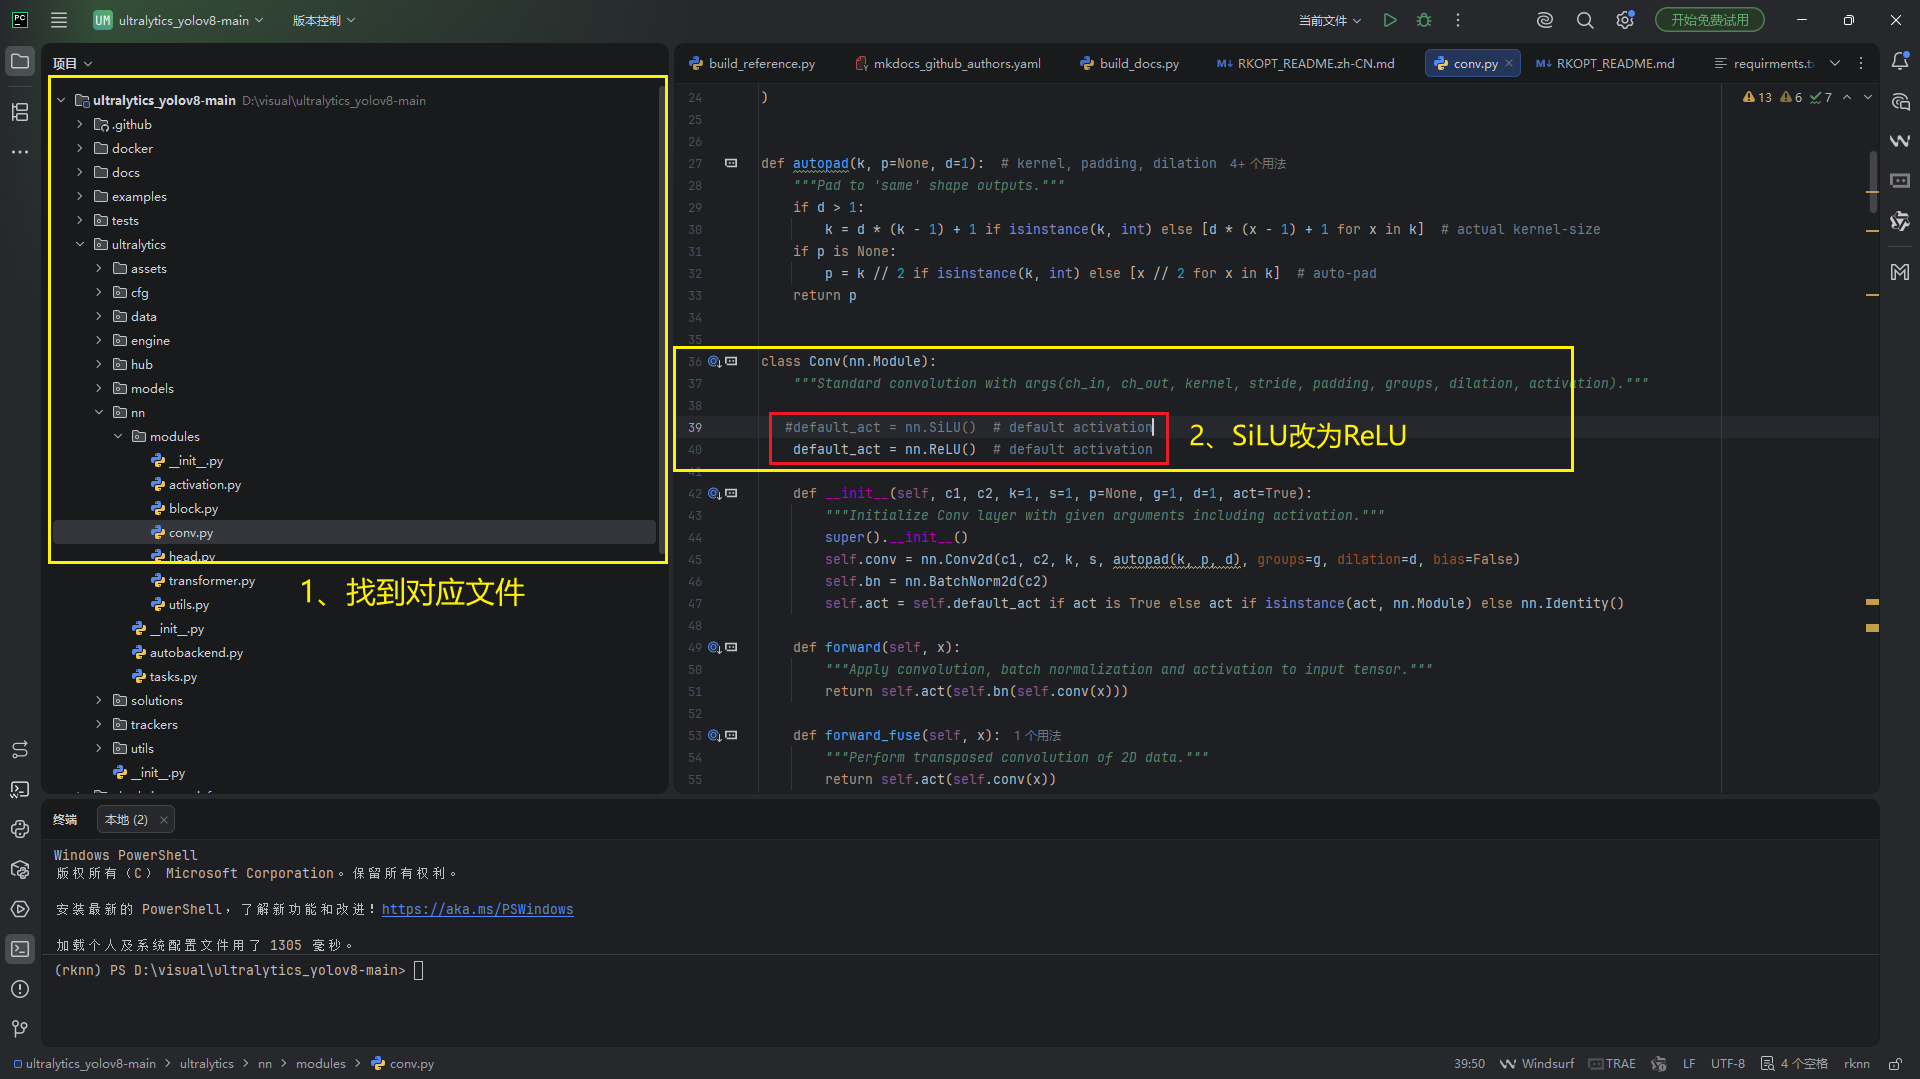Toggle the Project tool window folder icon
This screenshot has height=1079, width=1920.
[20, 62]
